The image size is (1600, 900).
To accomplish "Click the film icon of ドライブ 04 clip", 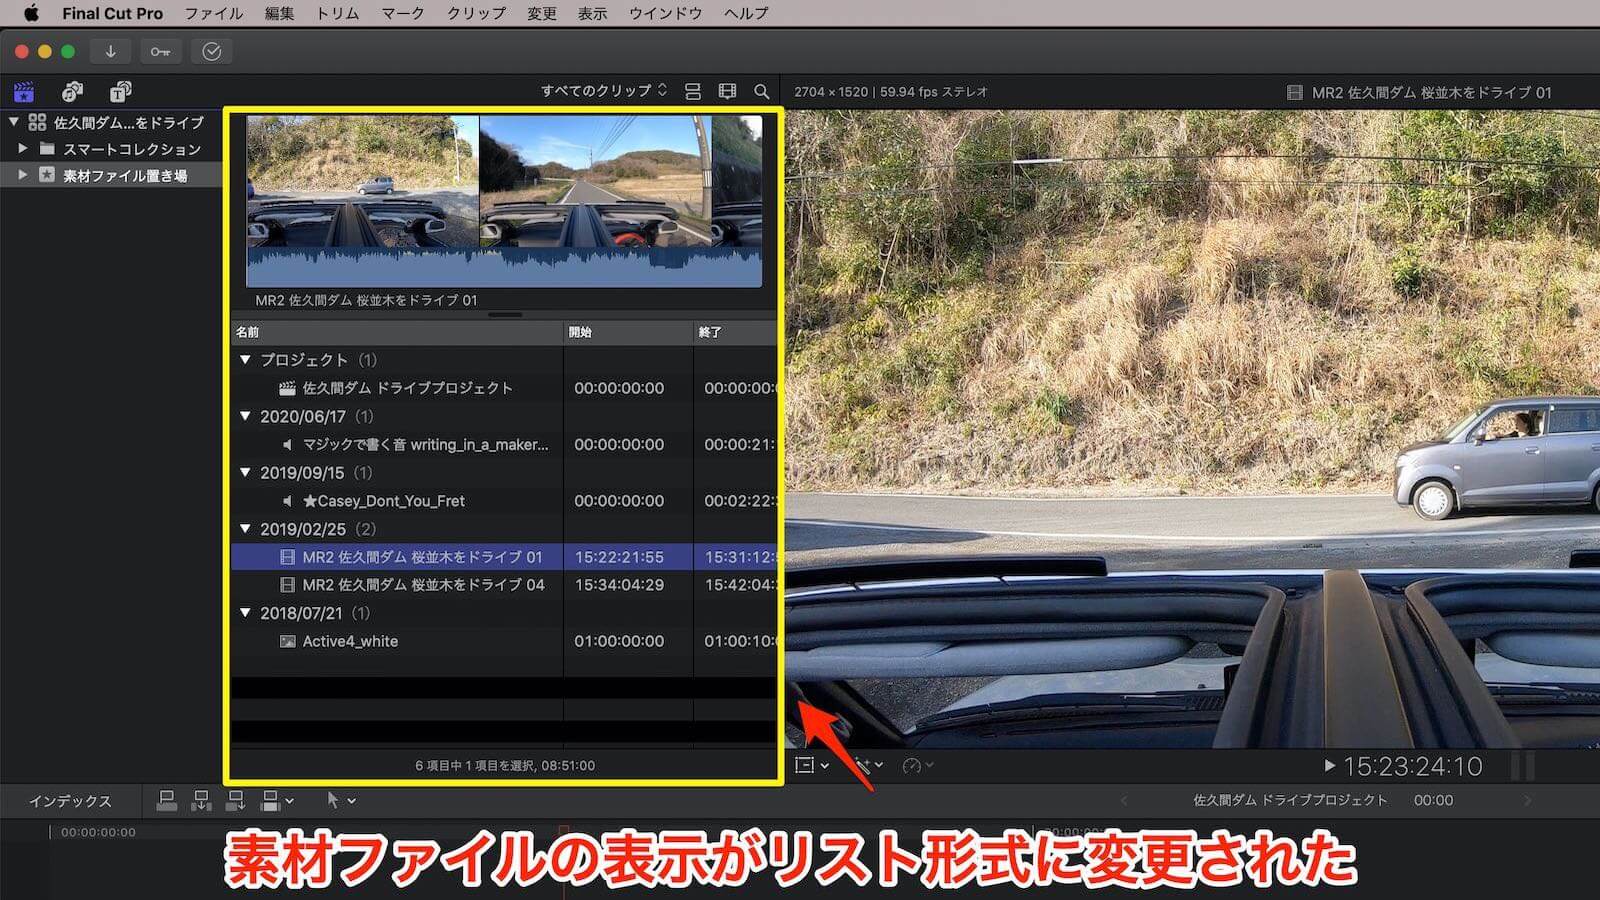I will pyautogui.click(x=287, y=585).
